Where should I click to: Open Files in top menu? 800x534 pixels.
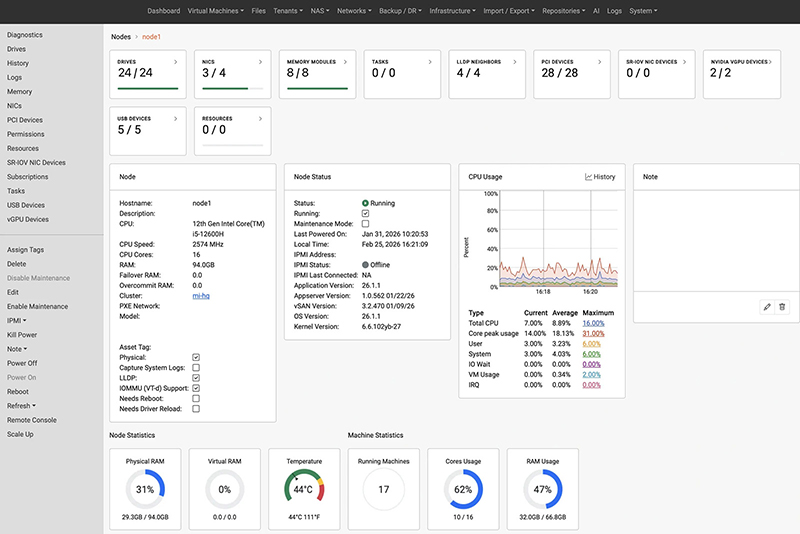click(258, 11)
